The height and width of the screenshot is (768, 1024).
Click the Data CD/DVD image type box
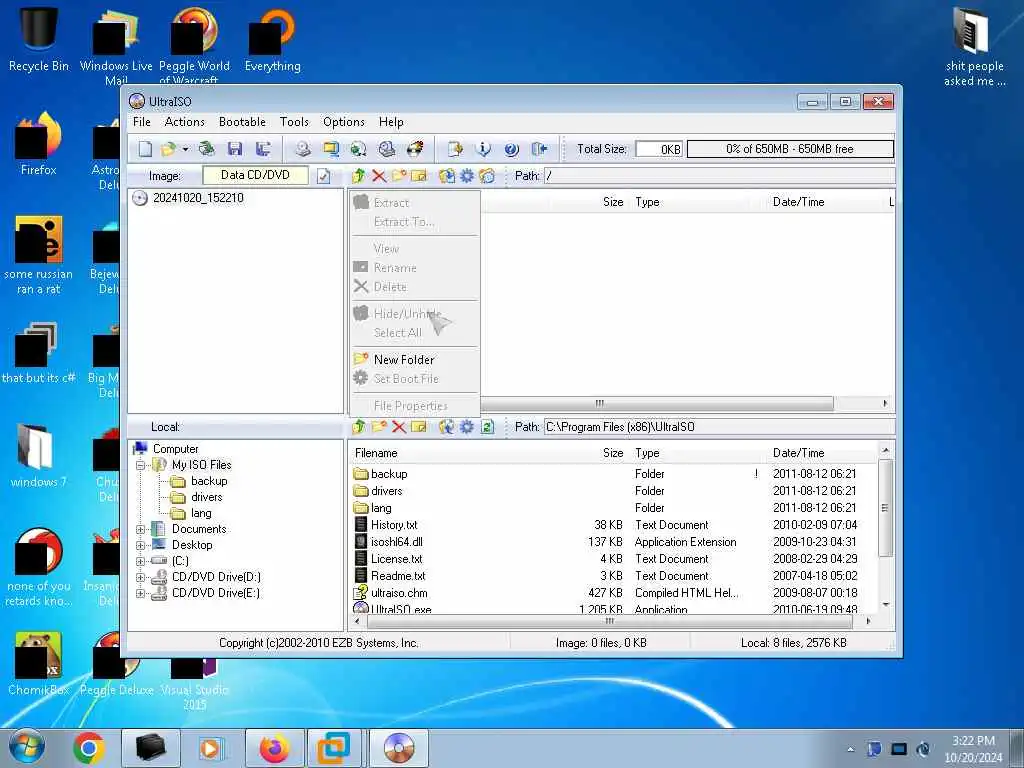255,175
